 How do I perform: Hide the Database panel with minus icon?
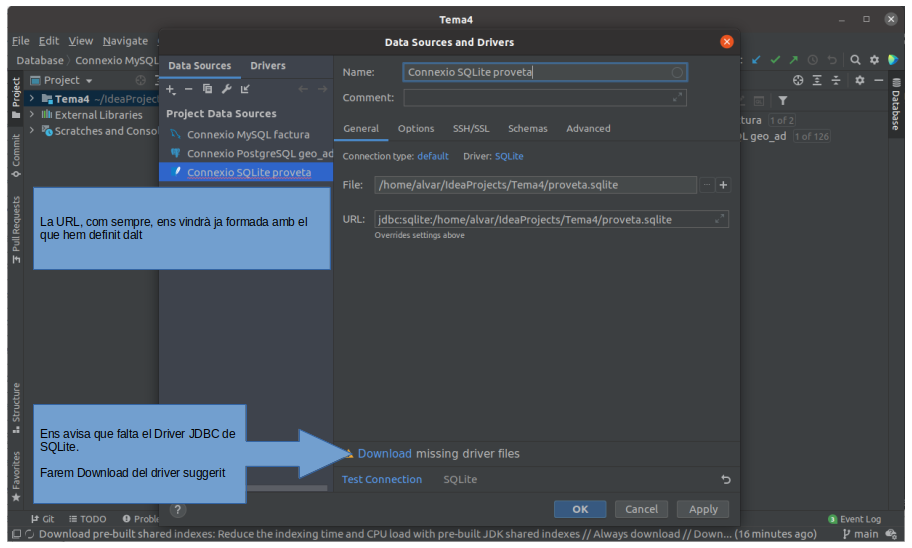(x=878, y=80)
